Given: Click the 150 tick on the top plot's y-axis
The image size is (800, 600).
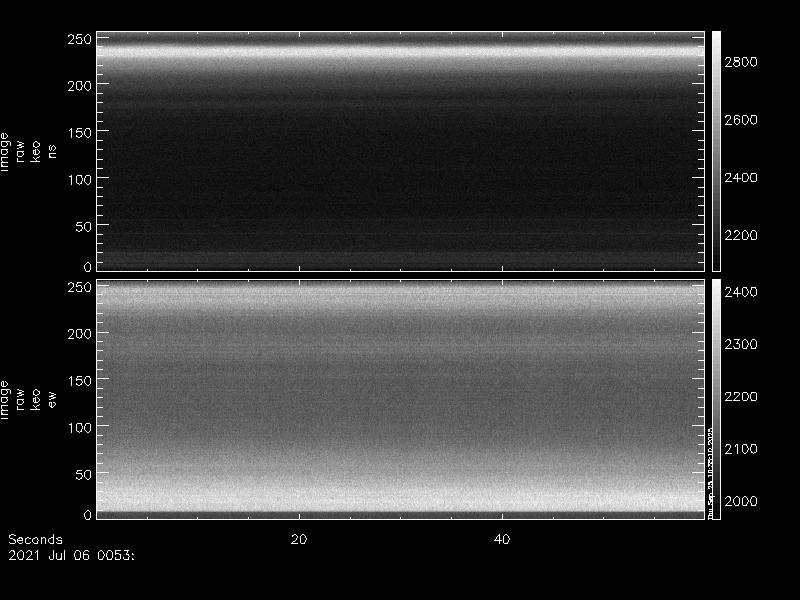Looking at the screenshot, I should (79, 132).
